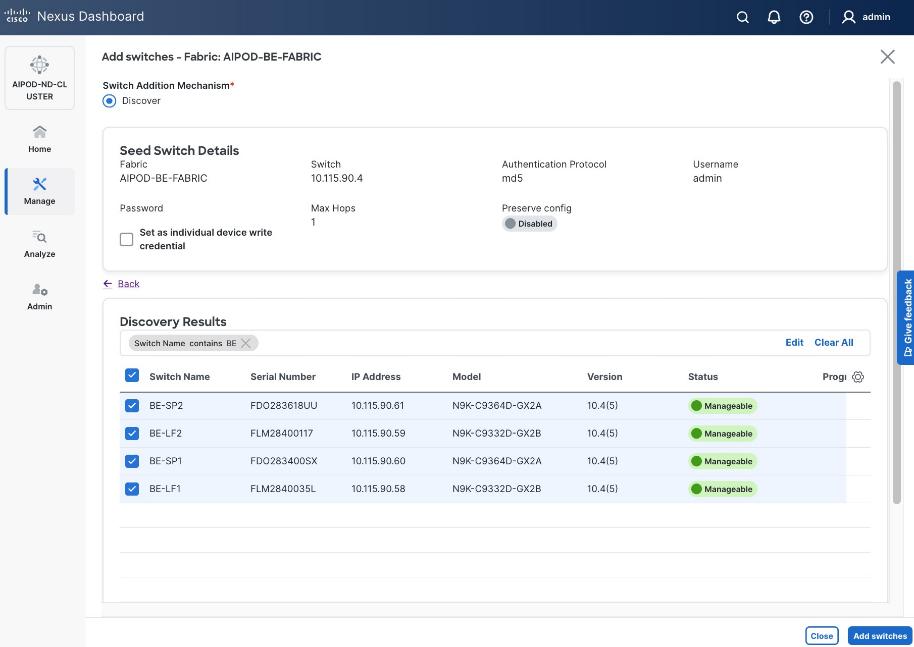Click the filter input field area
The width and height of the screenshot is (914, 647).
500,343
